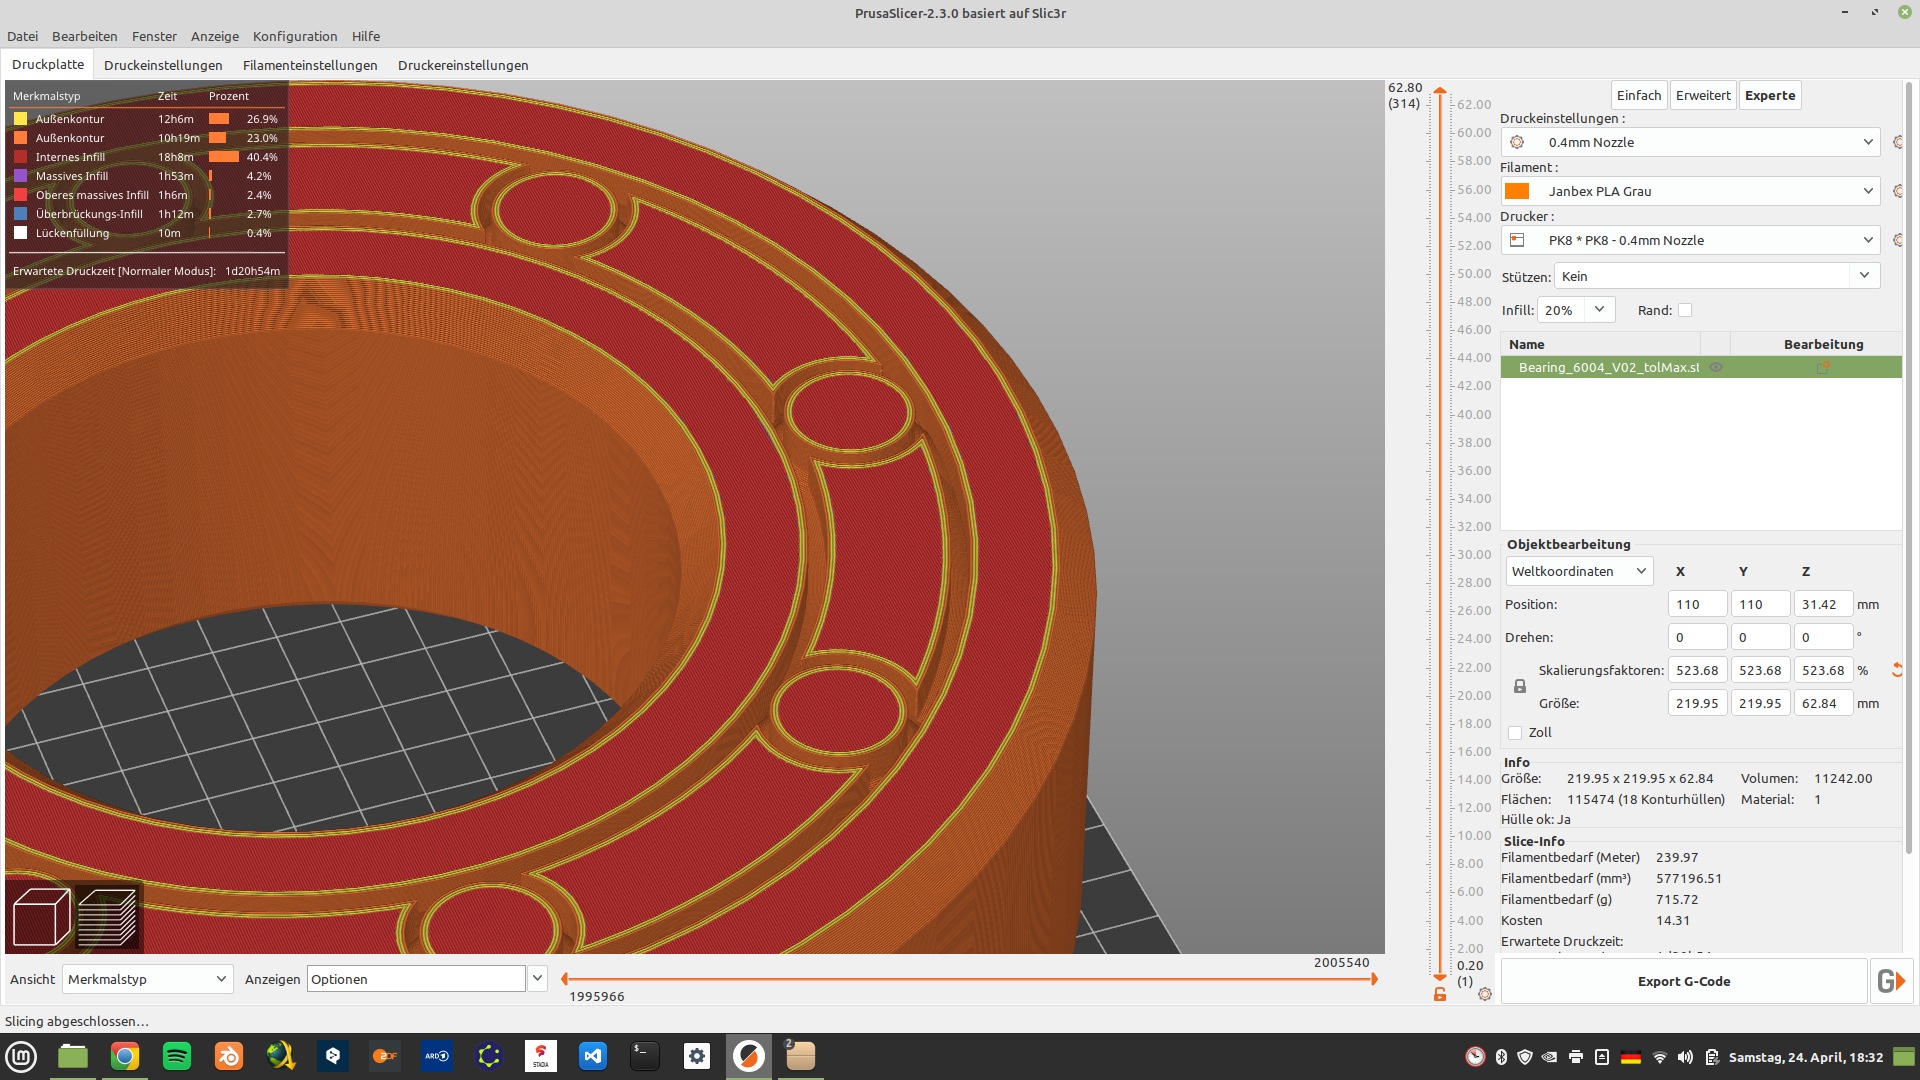Image resolution: width=1920 pixels, height=1080 pixels.
Task: Open layer slider settings cog icon
Action: (x=1485, y=994)
